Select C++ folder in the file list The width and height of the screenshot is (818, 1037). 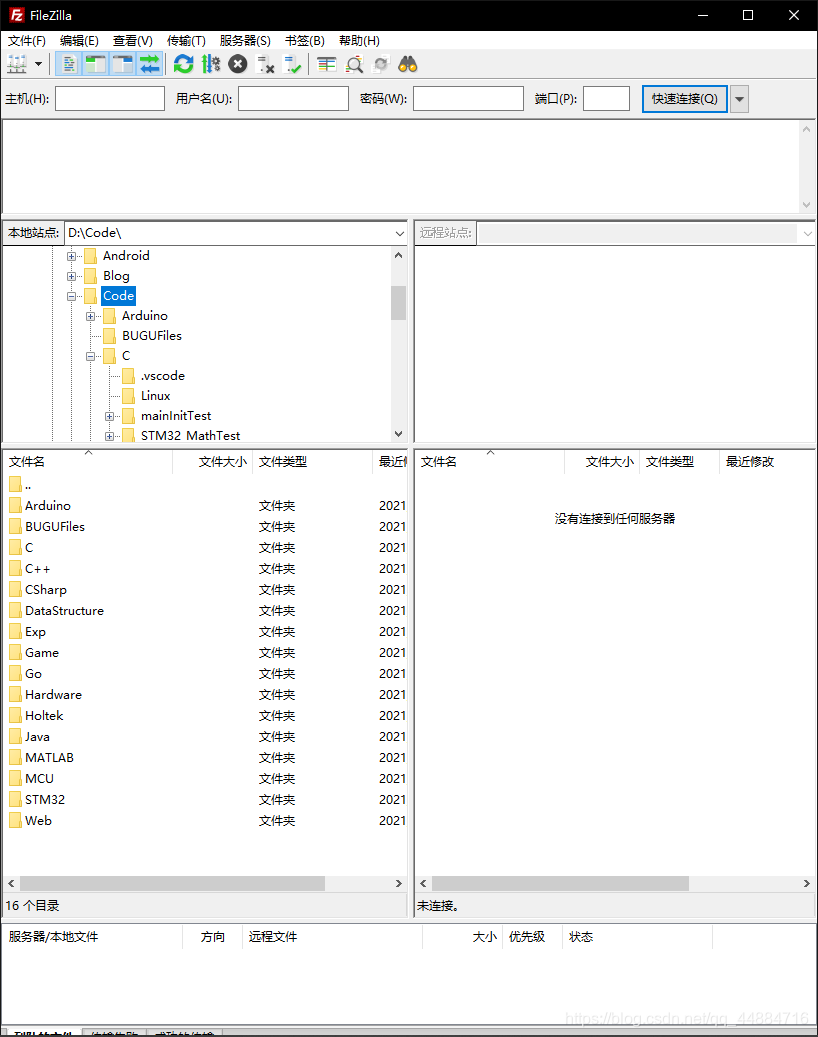[x=38, y=569]
